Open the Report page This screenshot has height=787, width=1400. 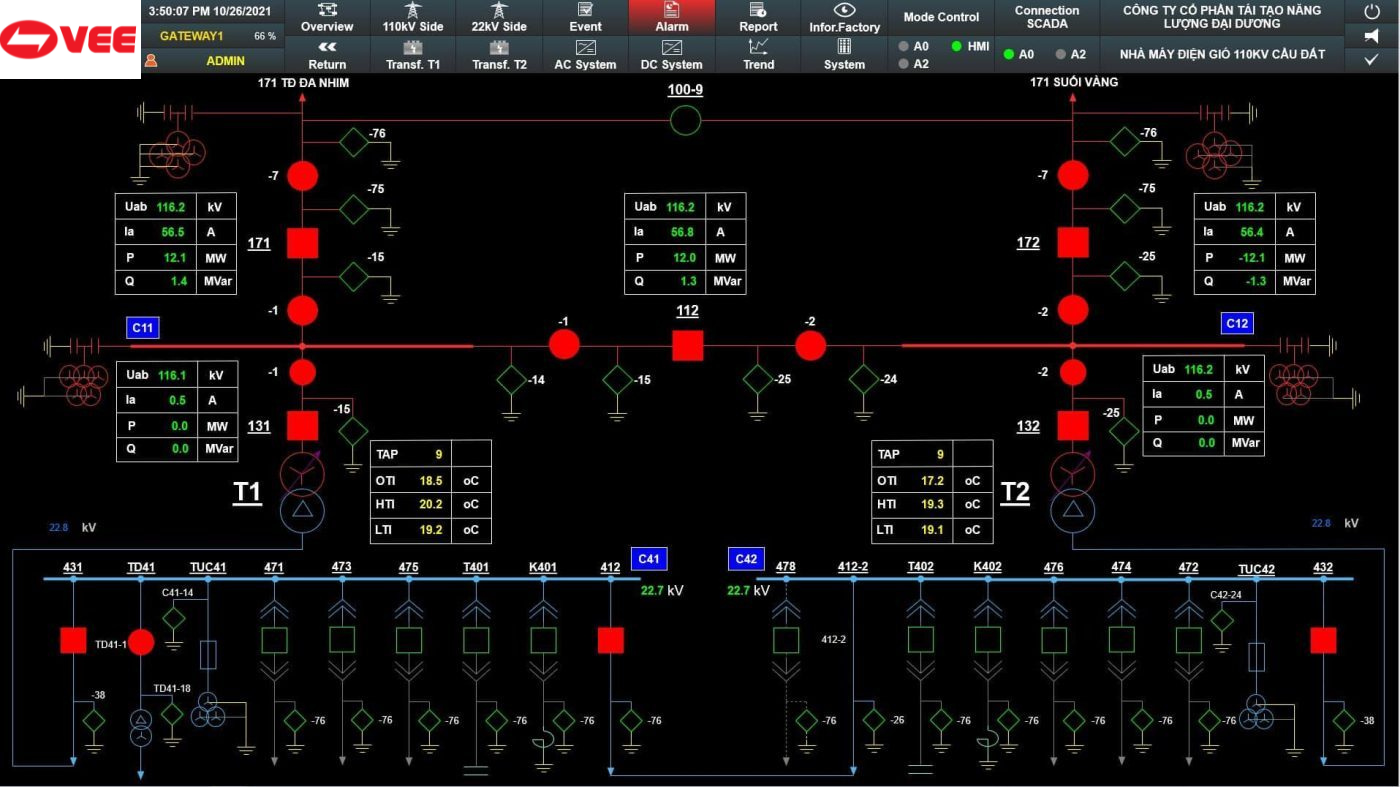(758, 17)
